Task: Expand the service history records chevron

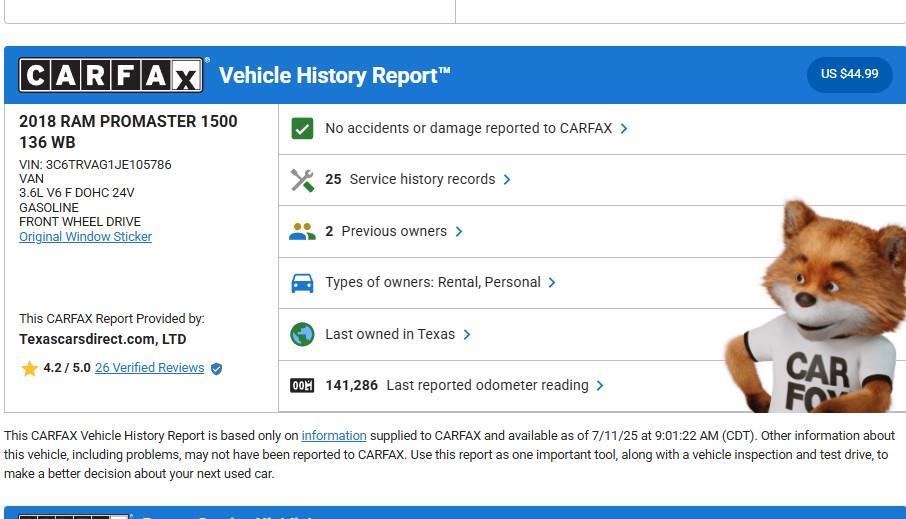Action: pos(507,180)
